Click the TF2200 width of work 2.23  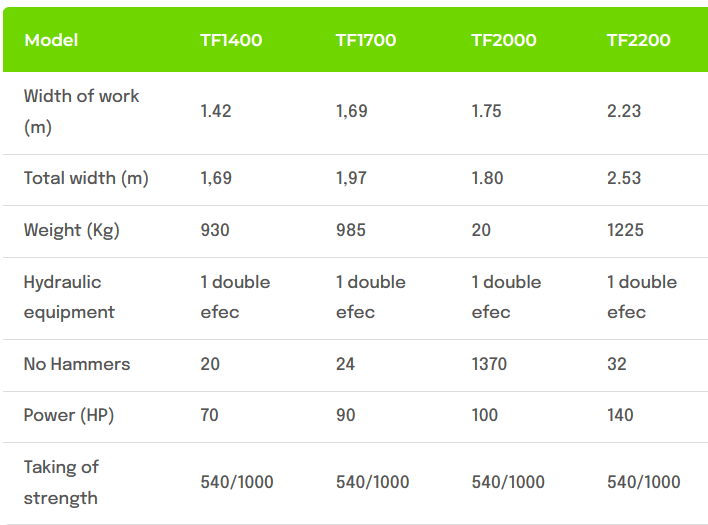[x=624, y=111]
